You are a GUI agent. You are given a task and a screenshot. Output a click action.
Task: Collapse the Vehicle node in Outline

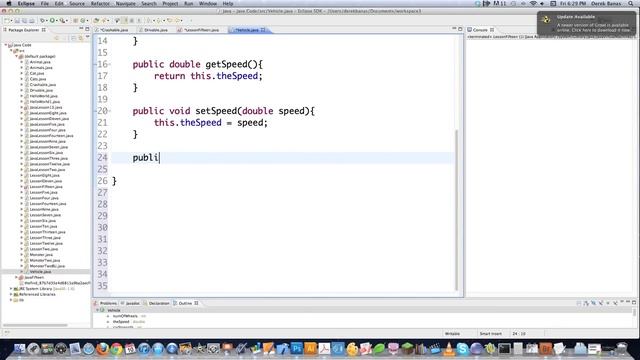[x=98, y=310]
